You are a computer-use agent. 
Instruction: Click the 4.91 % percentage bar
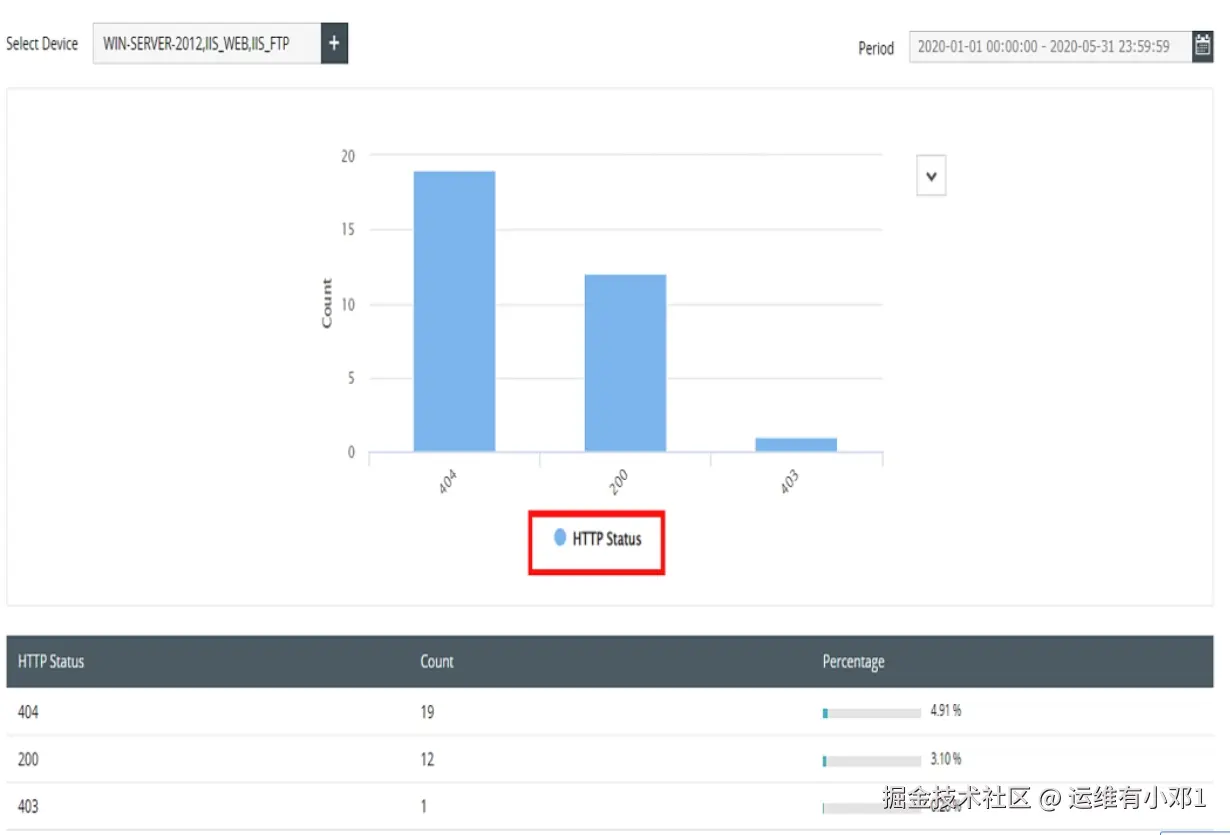(x=871, y=713)
